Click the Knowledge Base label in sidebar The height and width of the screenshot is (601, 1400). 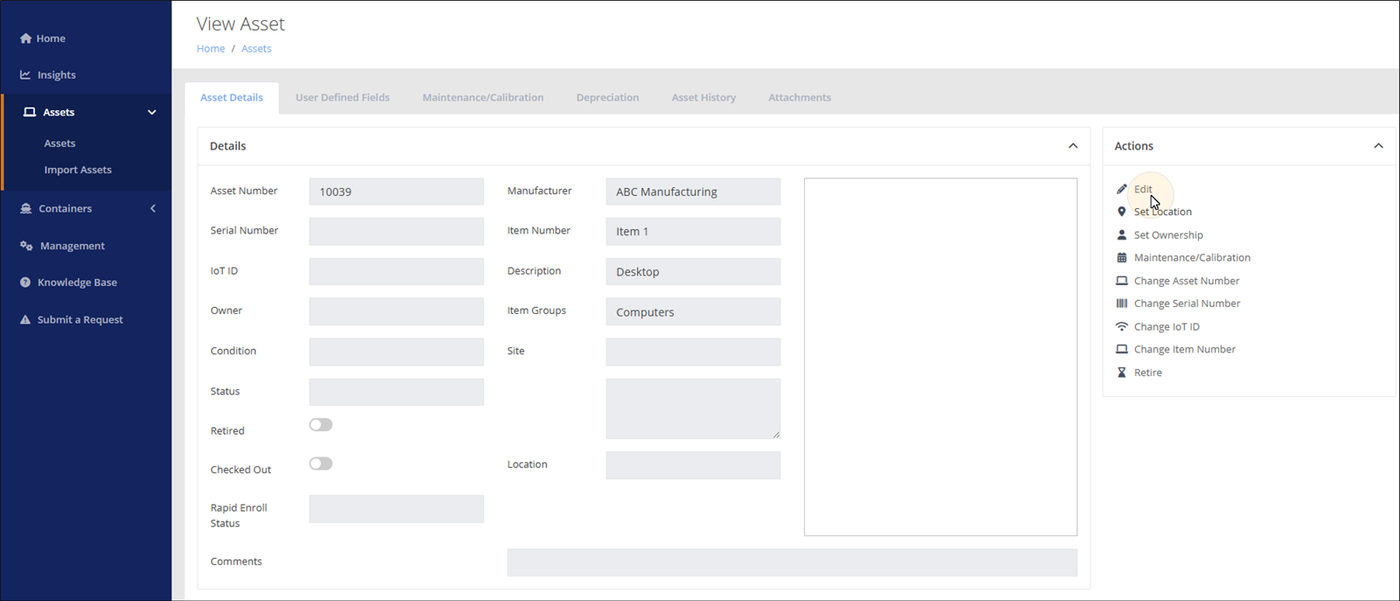point(78,283)
